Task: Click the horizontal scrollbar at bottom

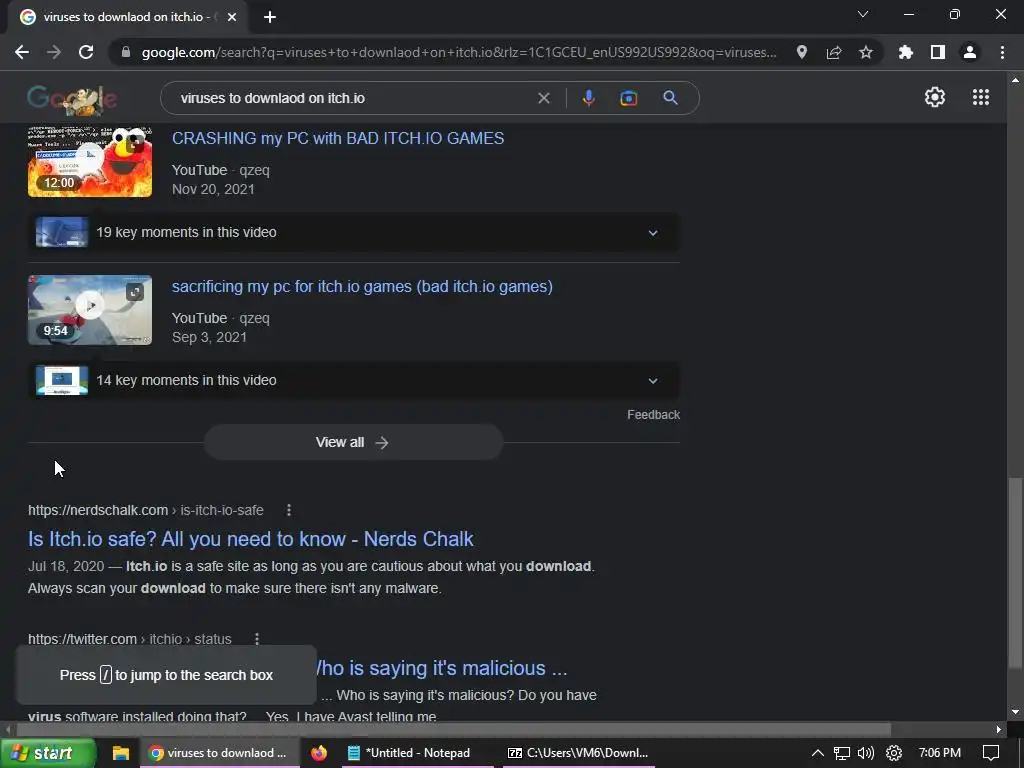Action: 454,729
